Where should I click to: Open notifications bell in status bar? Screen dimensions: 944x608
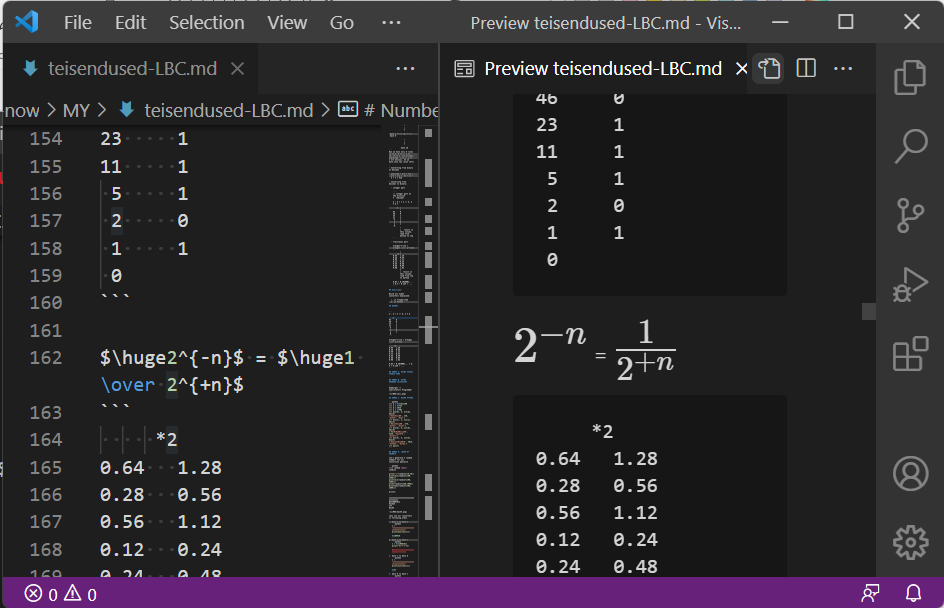pyautogui.click(x=913, y=594)
